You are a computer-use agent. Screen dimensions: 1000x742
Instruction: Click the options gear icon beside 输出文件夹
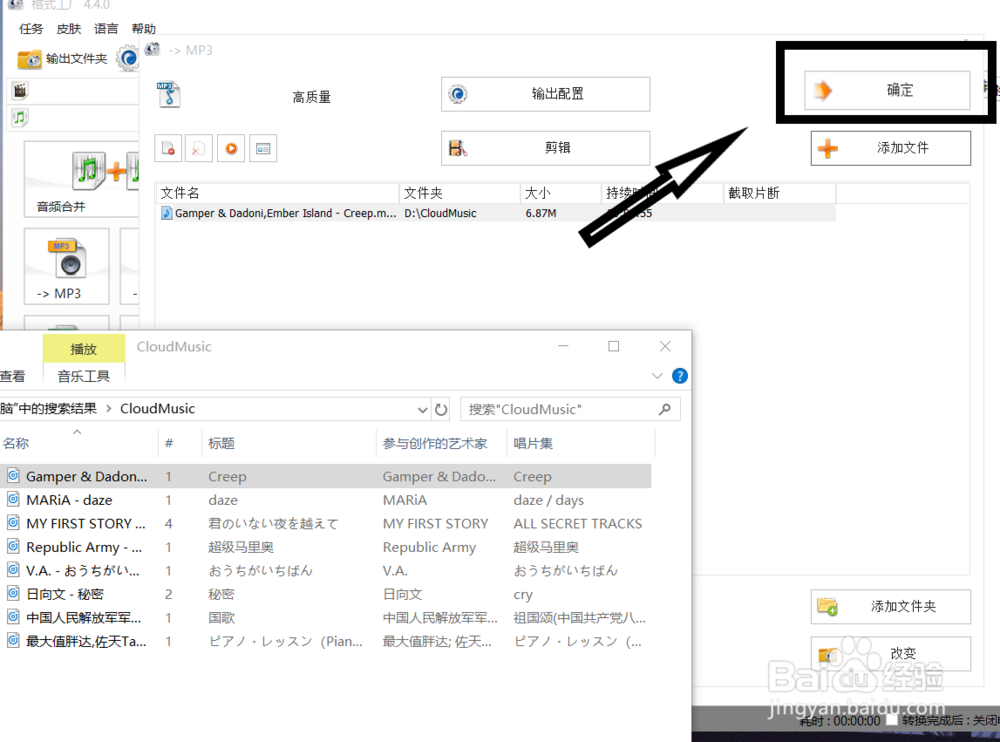128,59
